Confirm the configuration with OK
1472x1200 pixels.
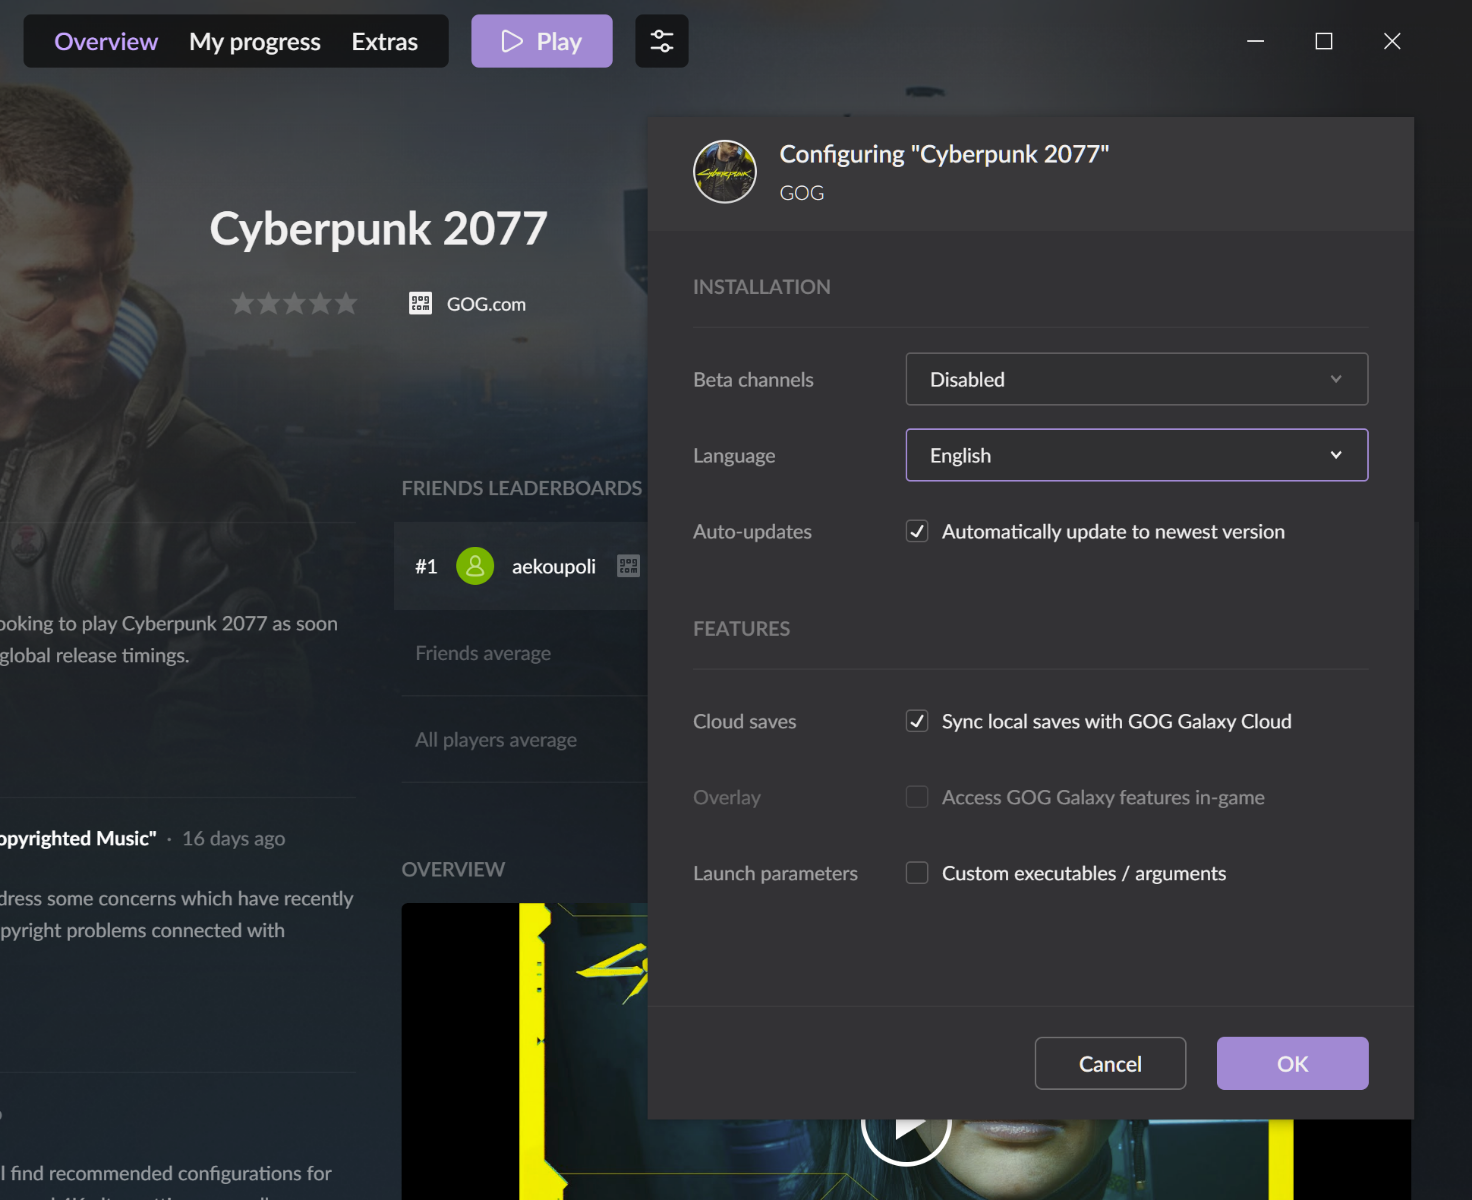pyautogui.click(x=1292, y=1063)
